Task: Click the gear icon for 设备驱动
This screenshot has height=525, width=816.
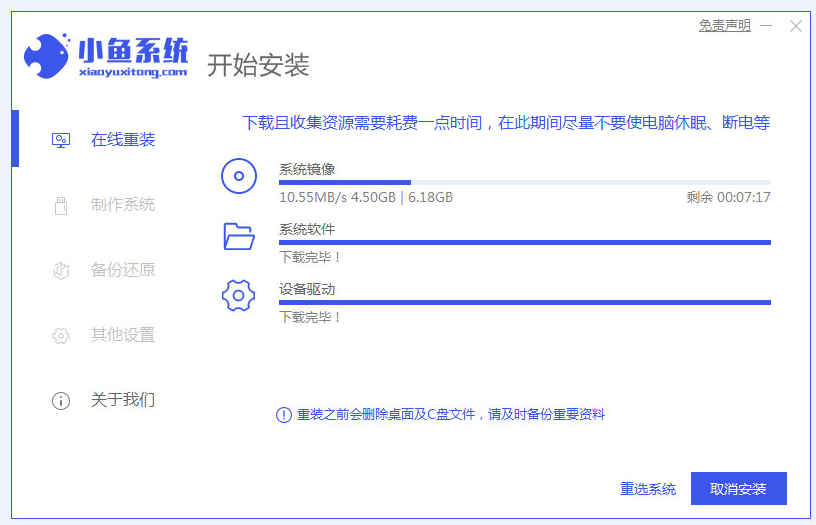Action: (x=238, y=296)
